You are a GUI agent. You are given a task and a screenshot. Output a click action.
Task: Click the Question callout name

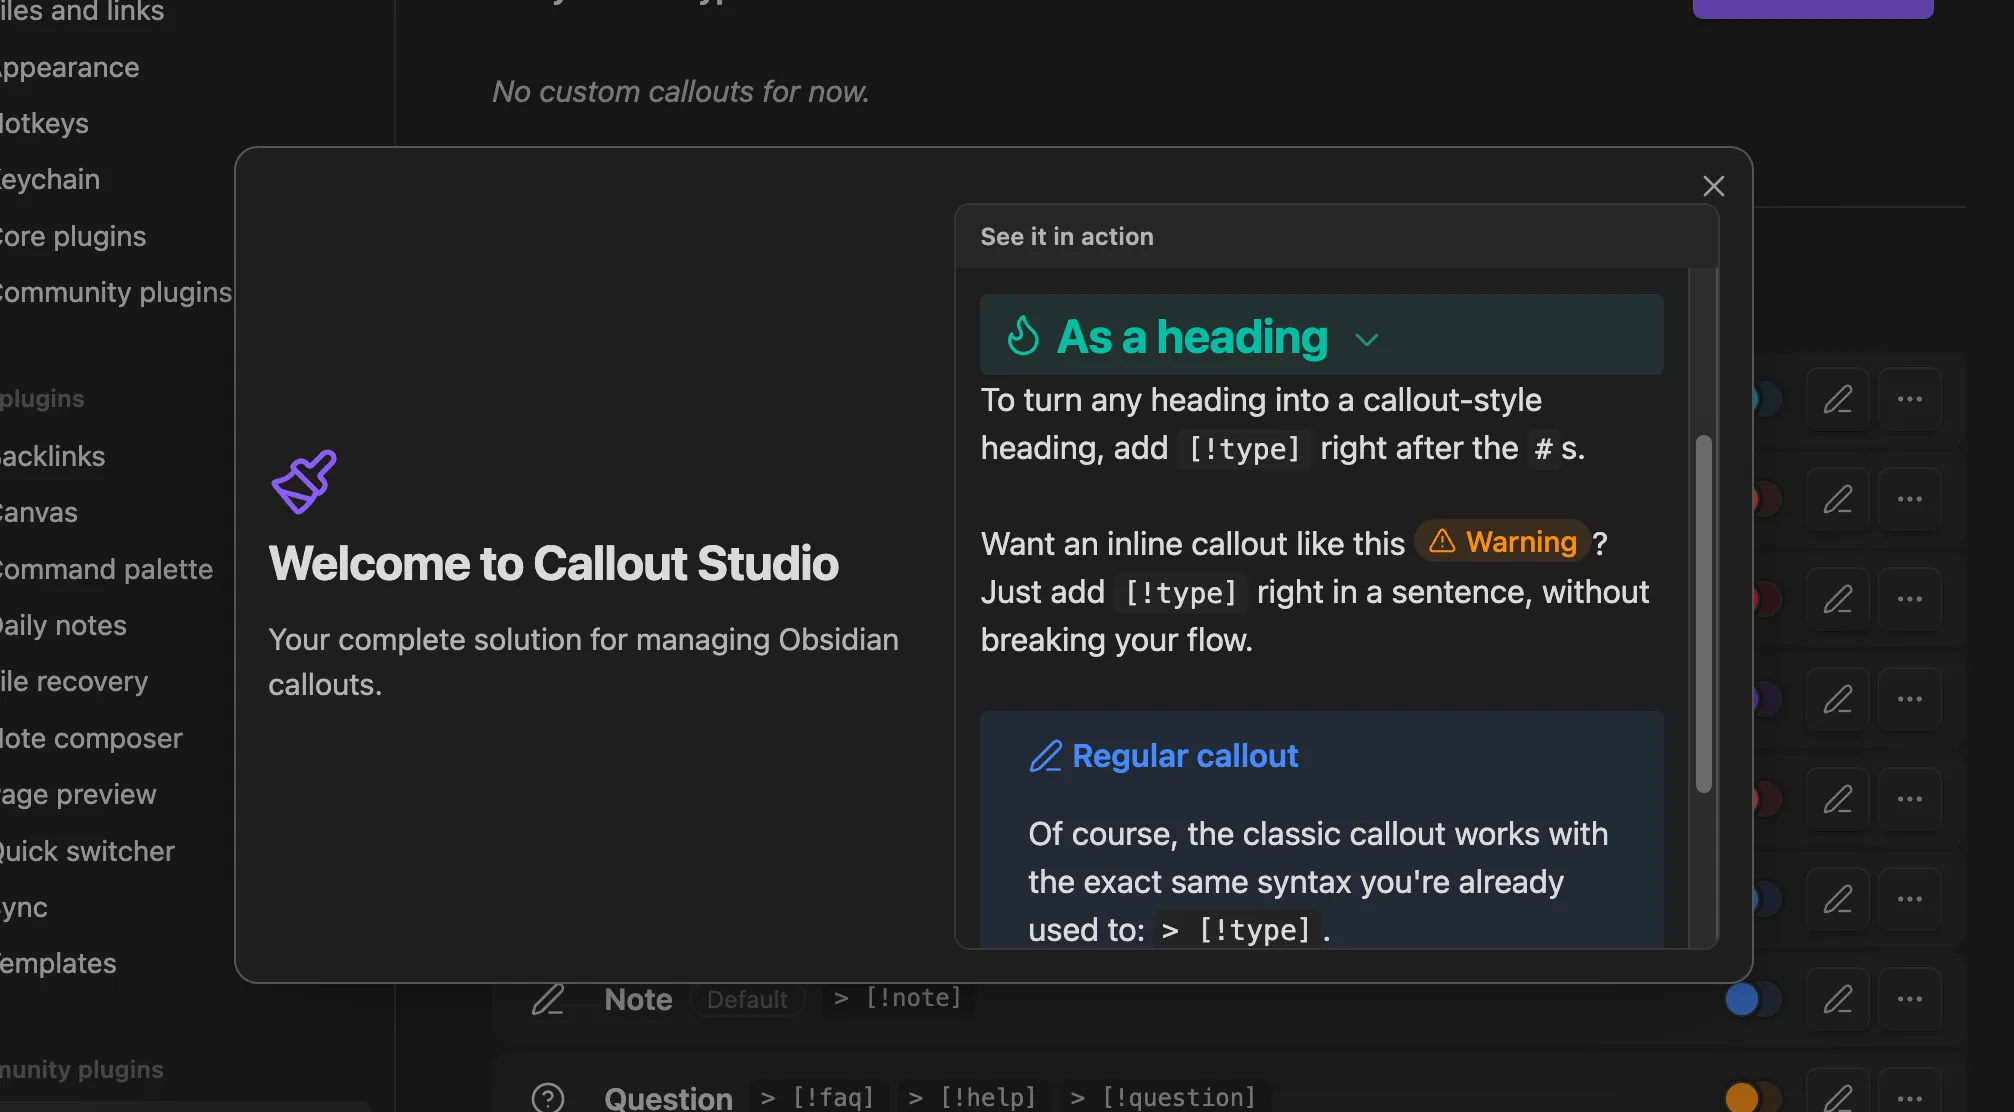click(x=668, y=1097)
